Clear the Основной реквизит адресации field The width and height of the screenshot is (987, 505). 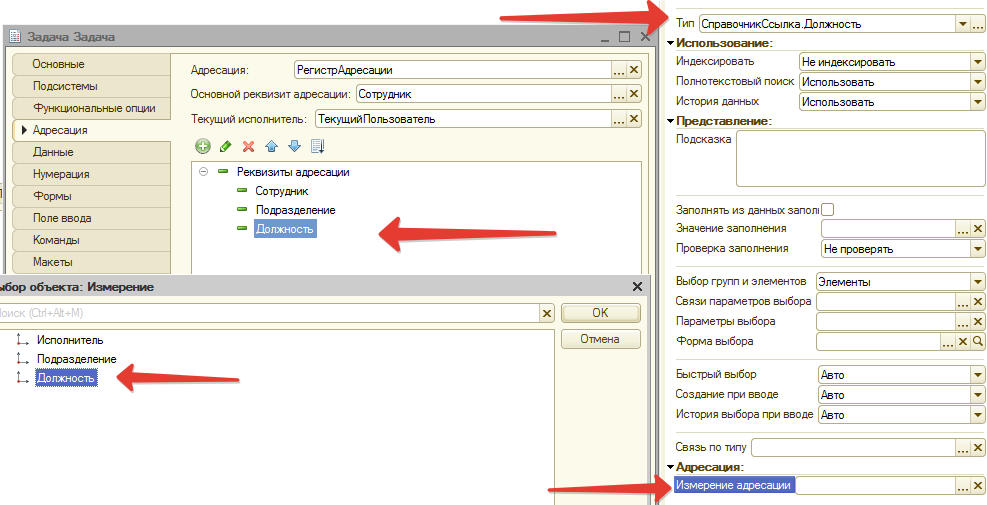pos(634,94)
